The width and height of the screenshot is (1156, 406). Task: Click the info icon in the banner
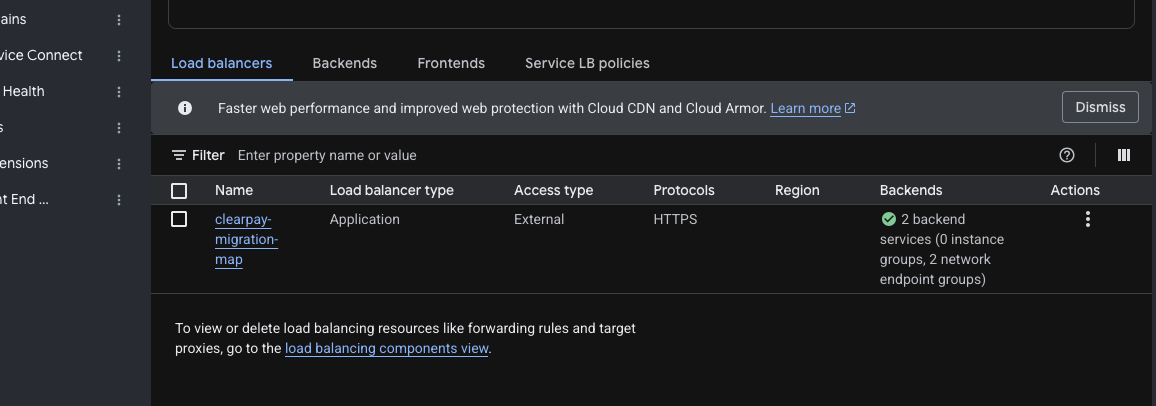(185, 108)
